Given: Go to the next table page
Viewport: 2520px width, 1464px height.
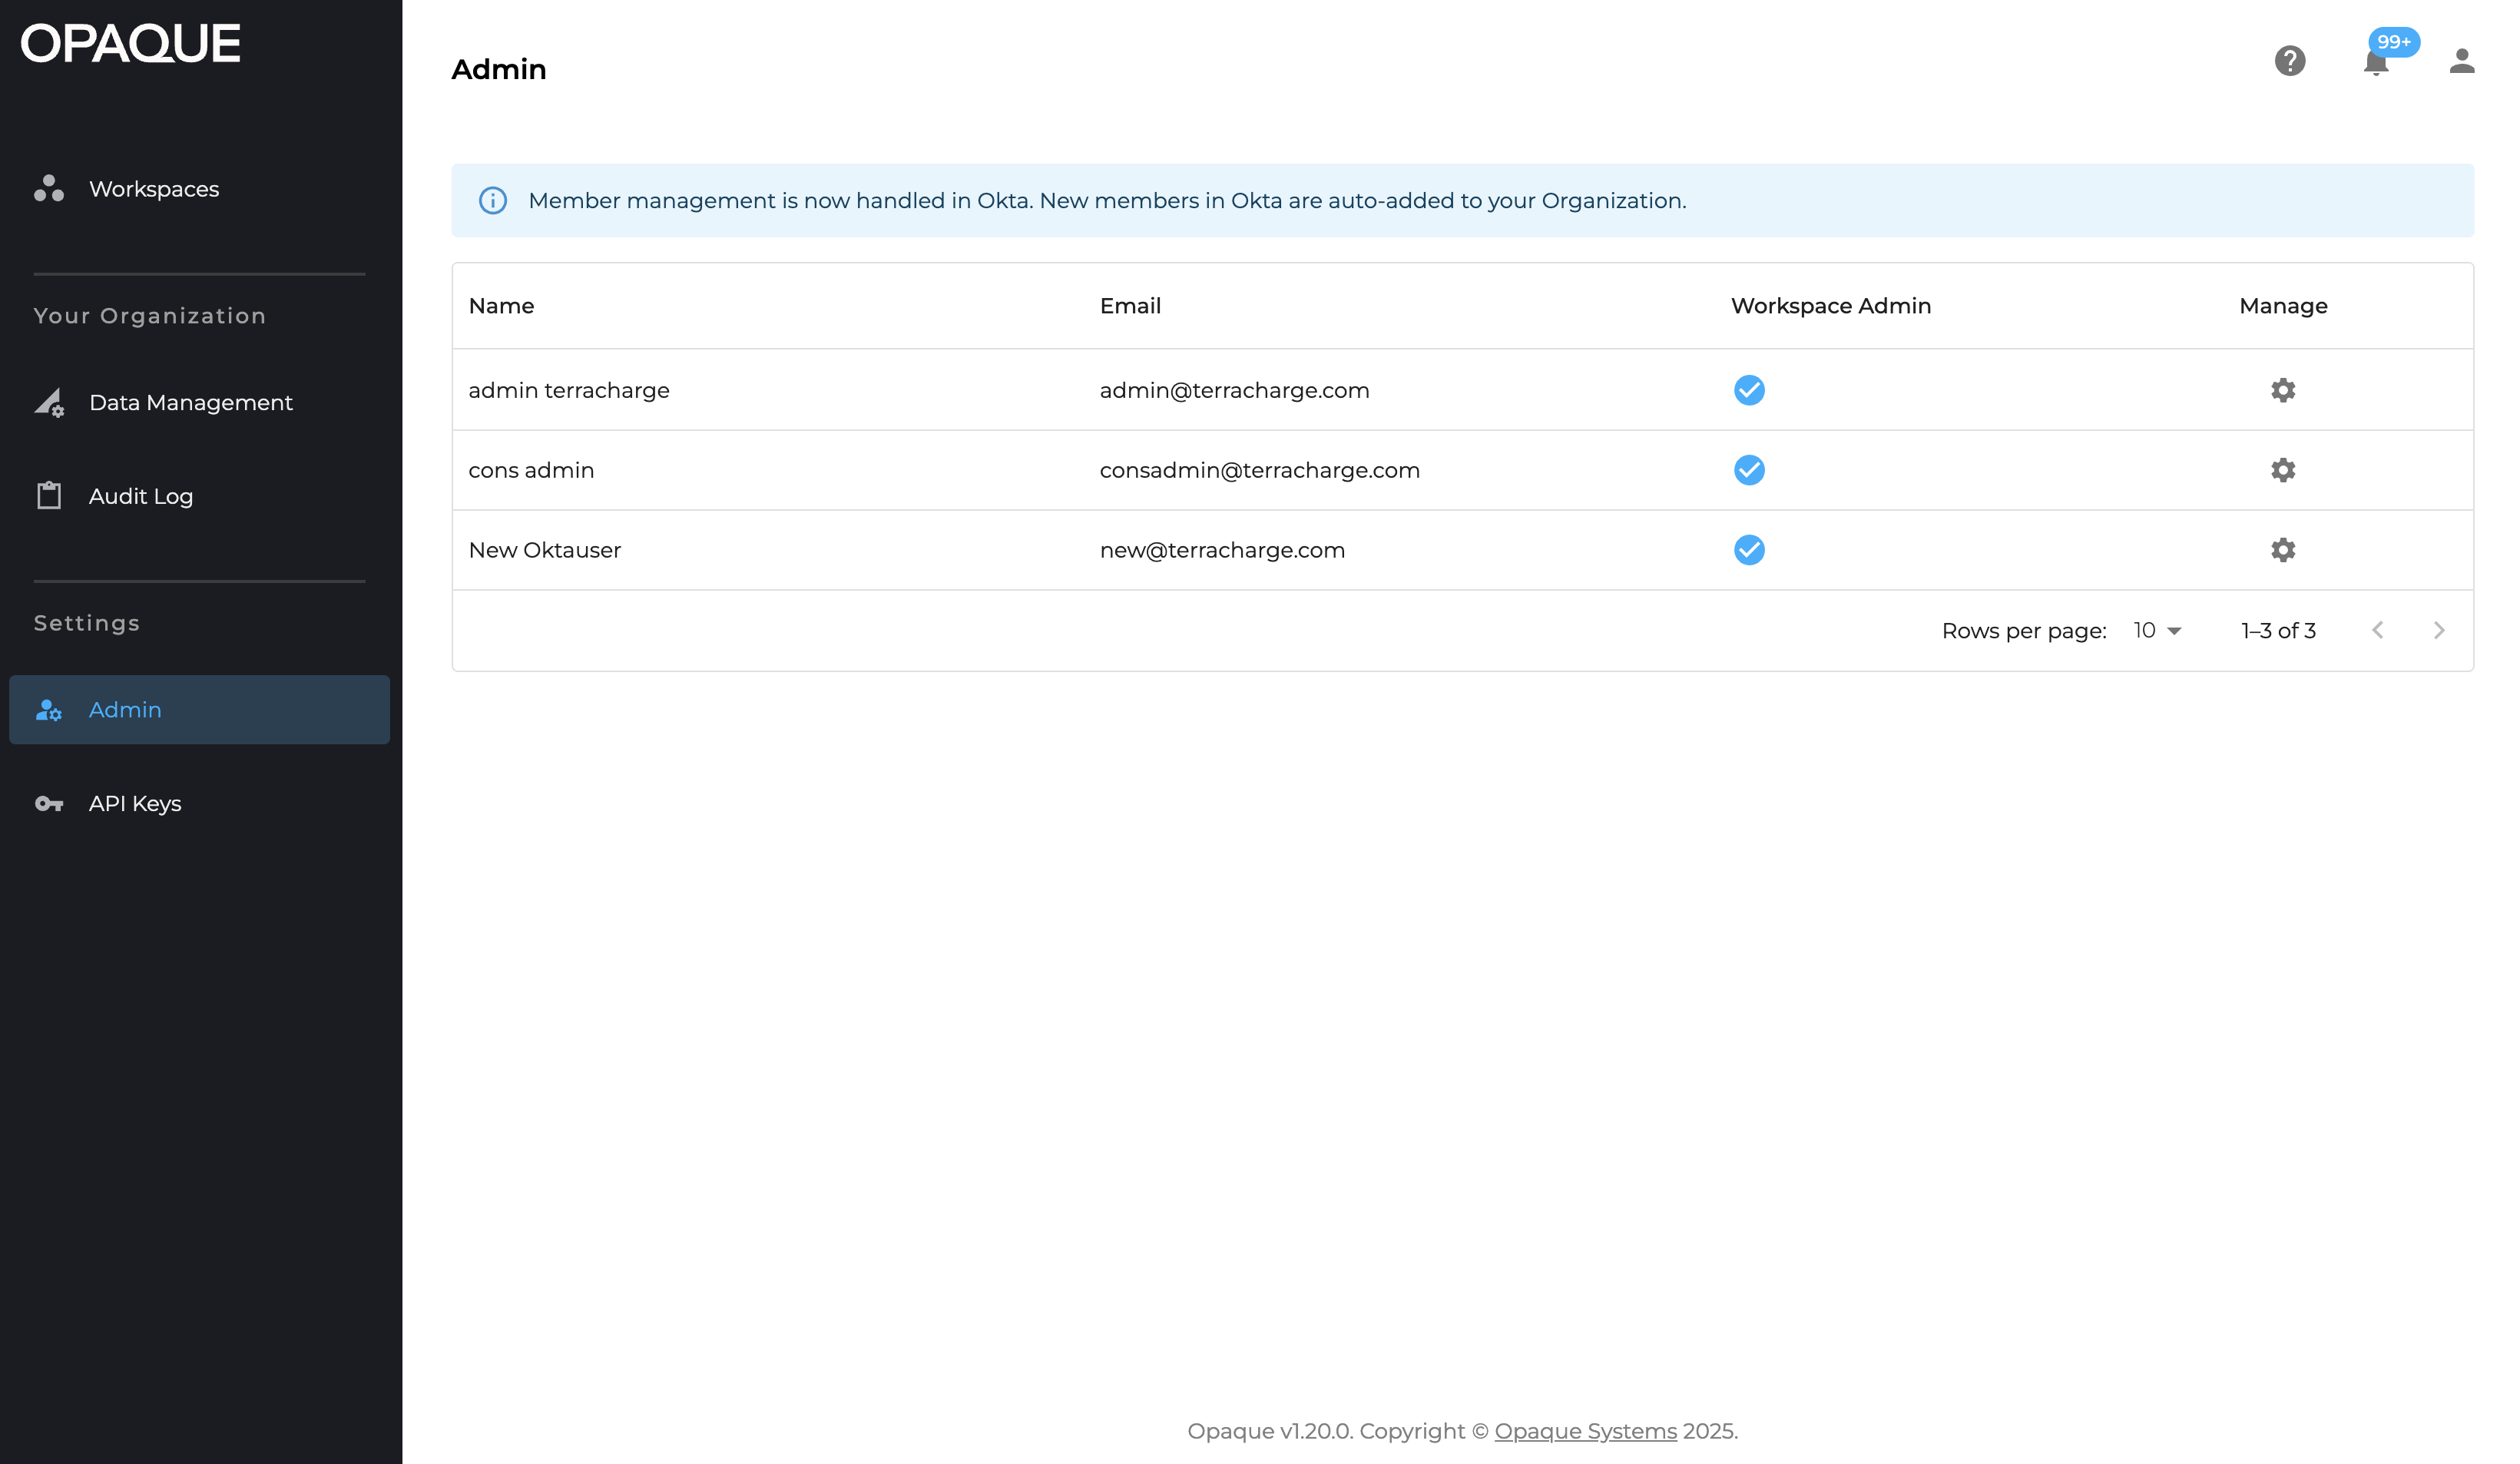Looking at the screenshot, I should coord(2438,630).
